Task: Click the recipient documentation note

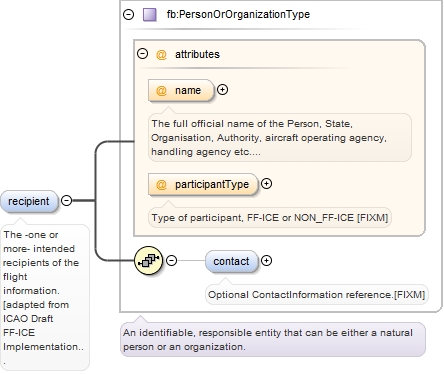Action: pos(45,297)
